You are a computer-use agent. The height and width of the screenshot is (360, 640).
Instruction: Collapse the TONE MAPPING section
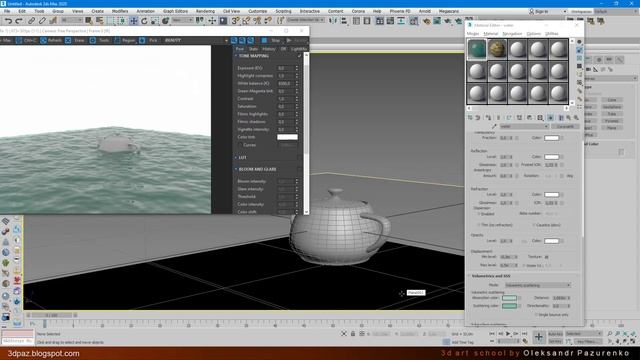coord(236,56)
